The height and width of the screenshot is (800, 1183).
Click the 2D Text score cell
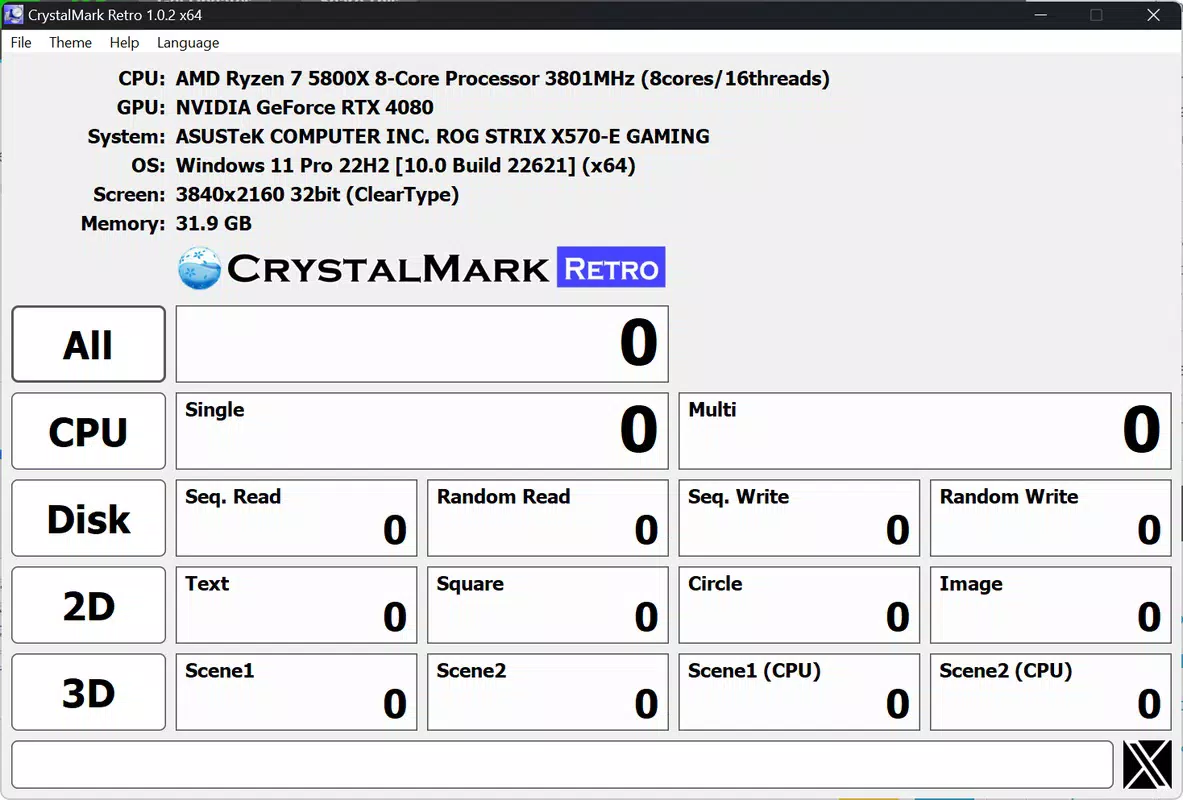(297, 605)
